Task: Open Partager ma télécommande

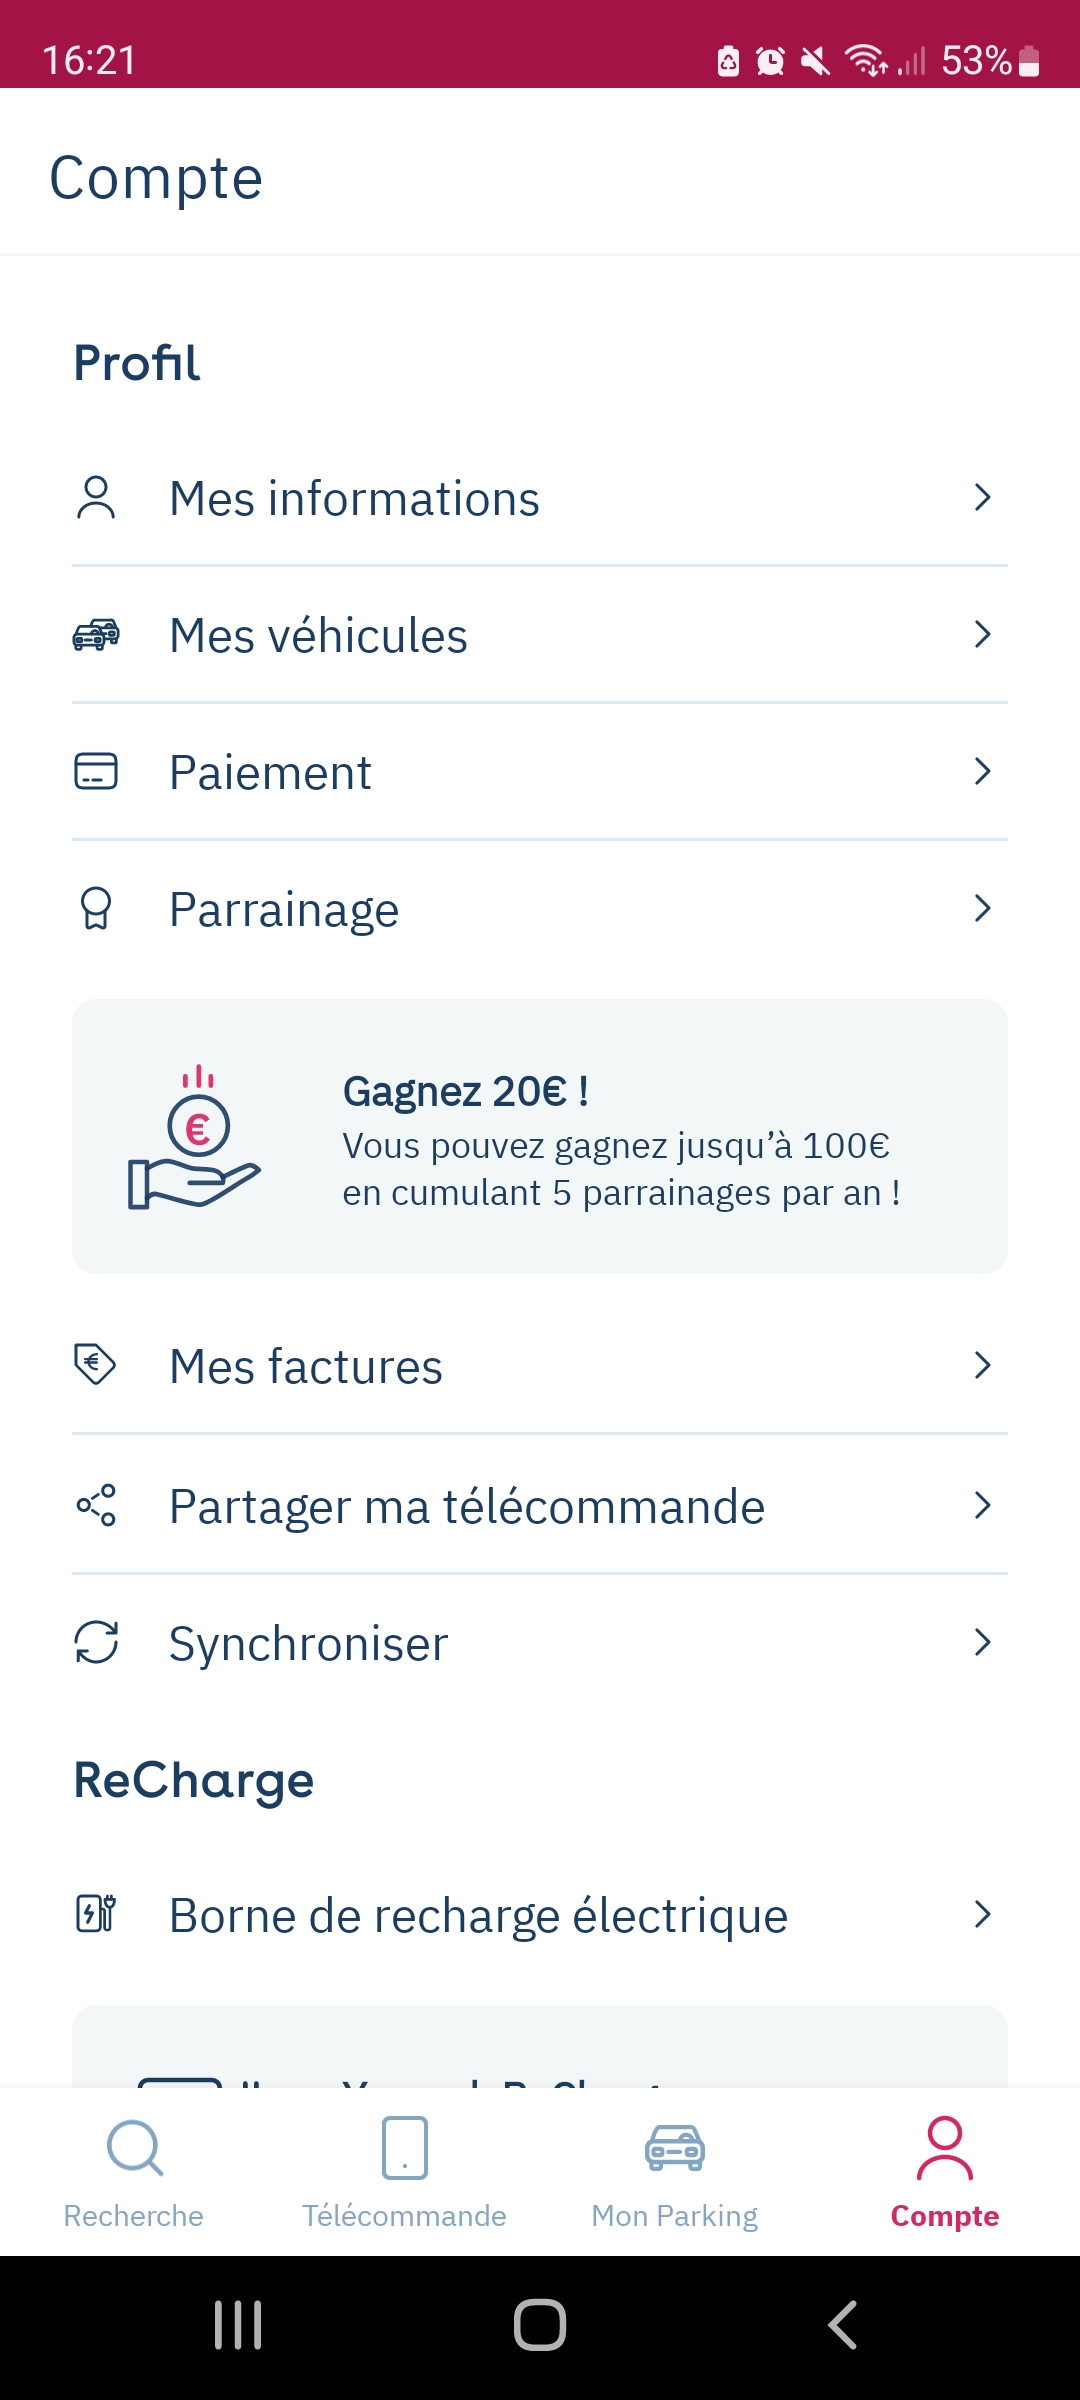Action: (x=467, y=1506)
